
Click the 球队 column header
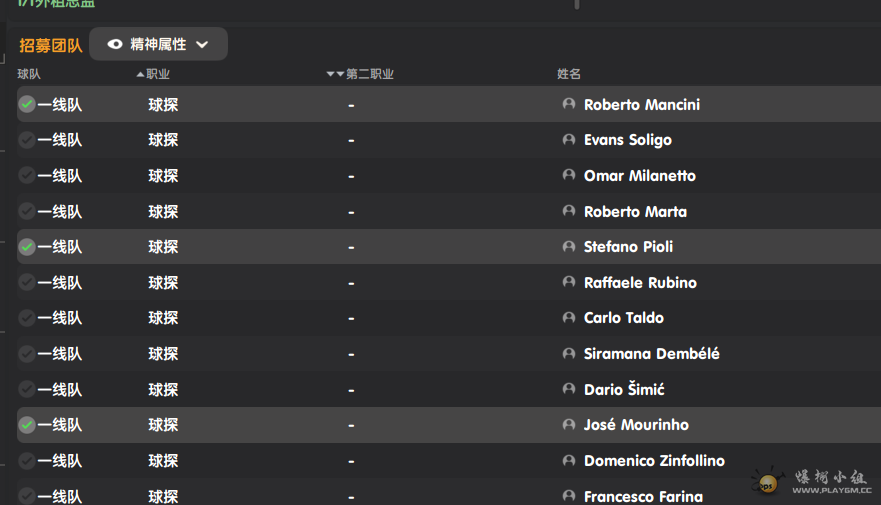29,74
